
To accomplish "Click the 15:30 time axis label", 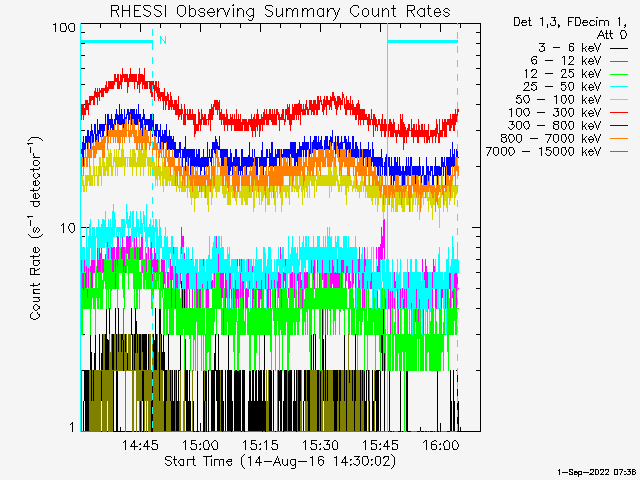I will tap(320, 445).
